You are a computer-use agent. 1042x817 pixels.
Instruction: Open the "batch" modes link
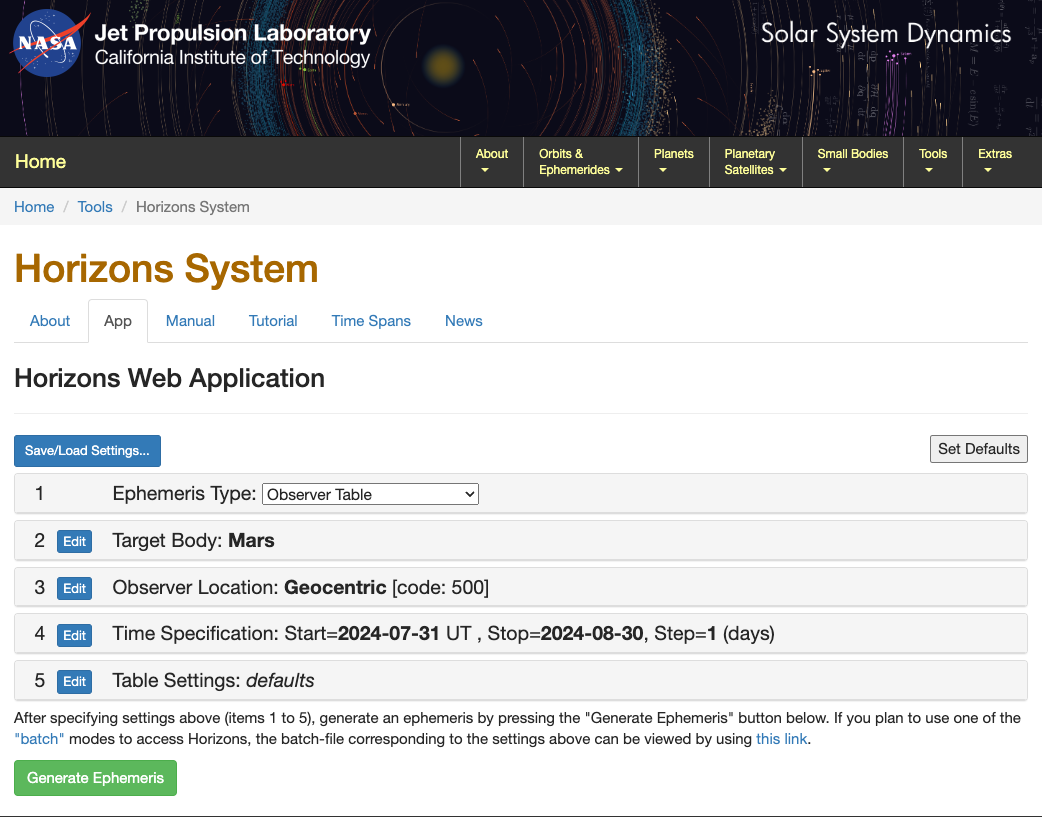[x=39, y=739]
